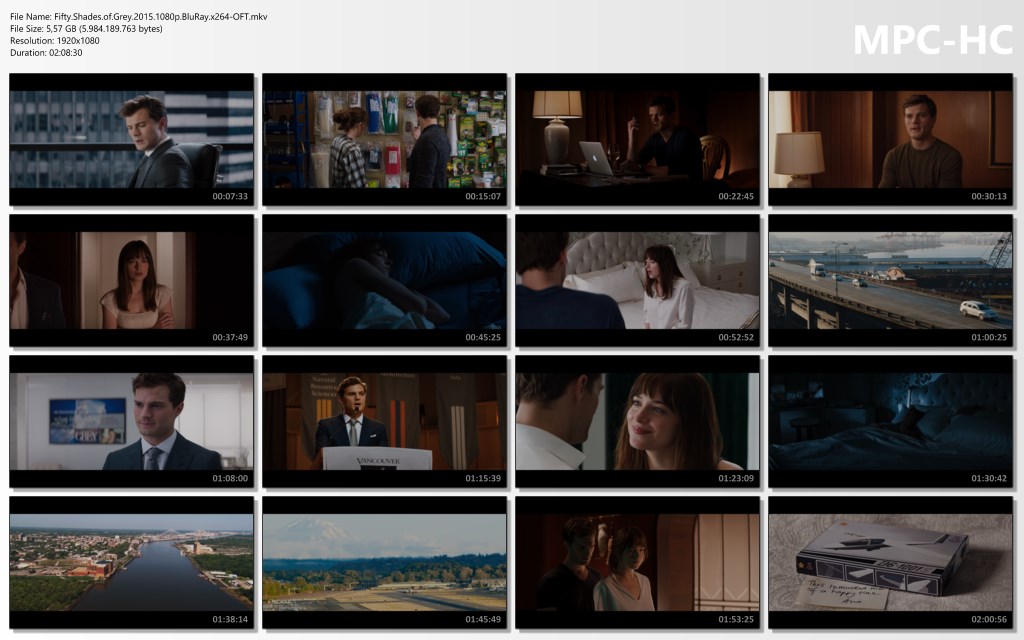
Task: Open the thumbnail stamped 01:23:09
Action: (x=637, y=422)
